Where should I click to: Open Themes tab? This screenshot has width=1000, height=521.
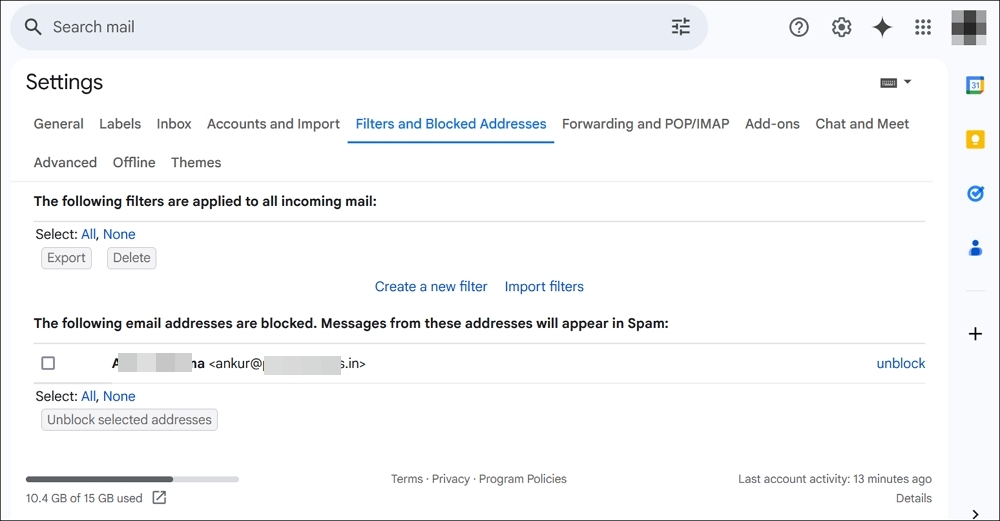point(196,163)
